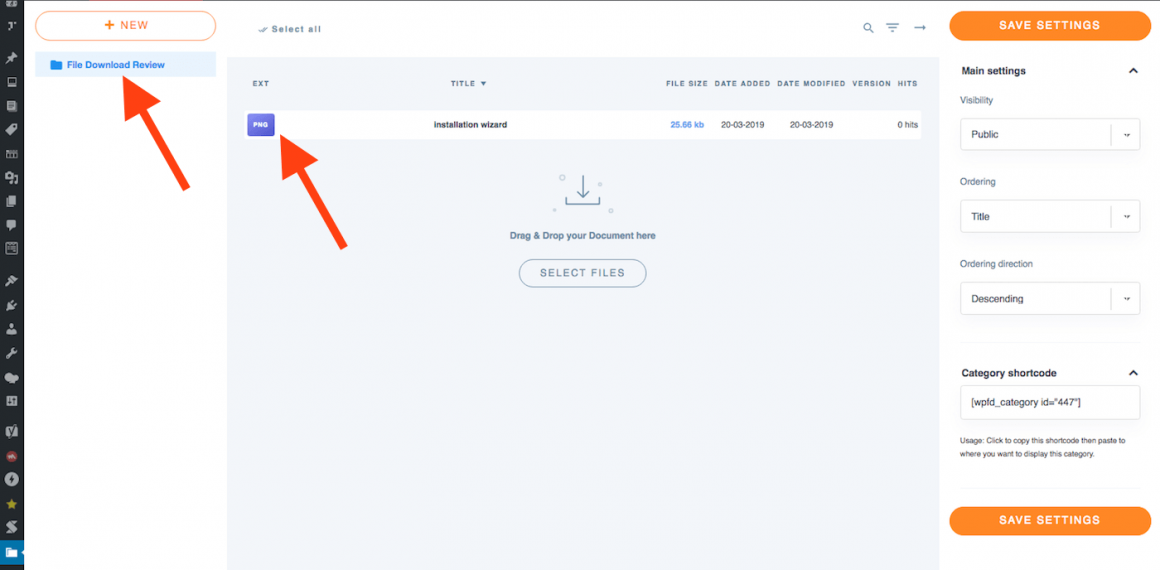Select File Download Review category
Viewport: 1160px width, 570px height.
pyautogui.click(x=125, y=64)
